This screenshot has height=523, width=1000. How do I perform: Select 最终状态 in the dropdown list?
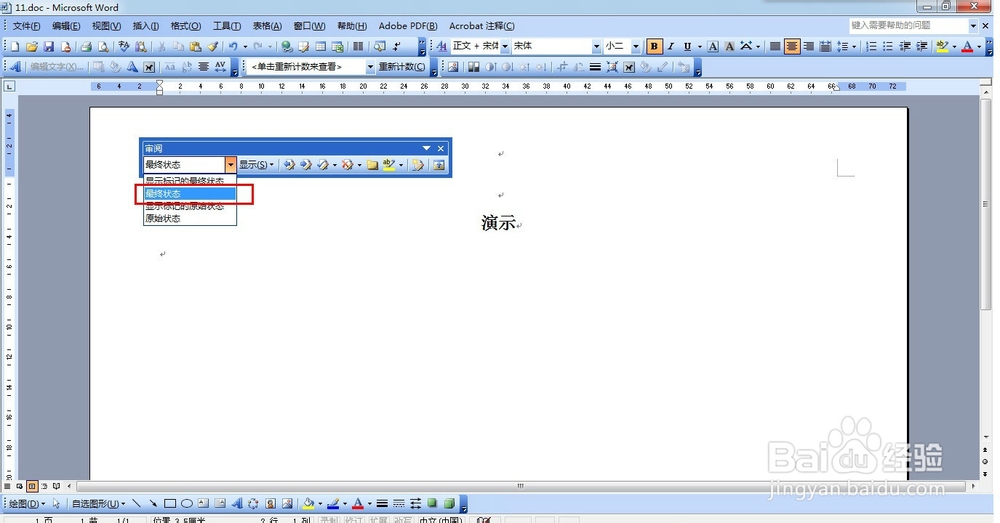[190, 194]
